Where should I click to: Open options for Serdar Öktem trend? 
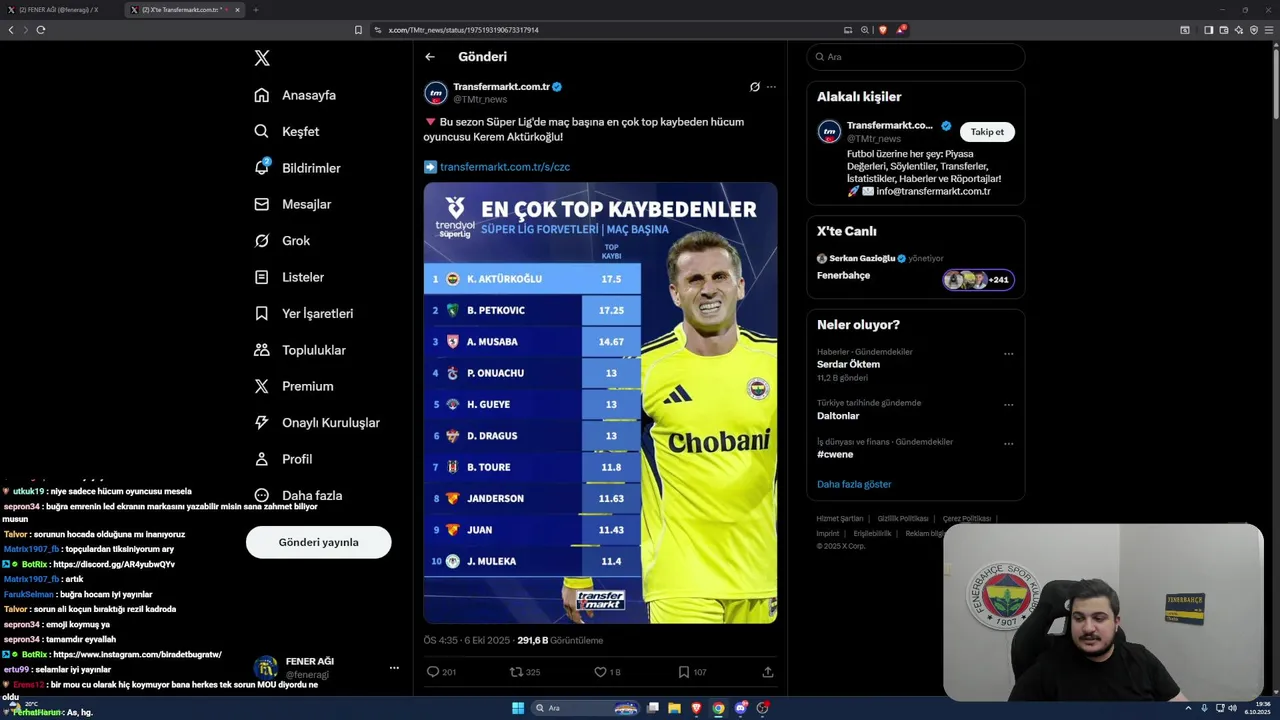tap(1009, 354)
